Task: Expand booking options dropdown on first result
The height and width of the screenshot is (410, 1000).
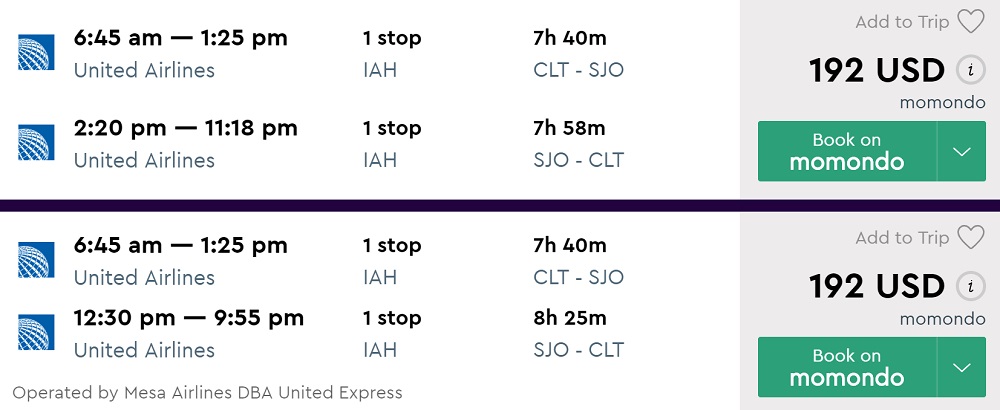Action: pos(961,151)
